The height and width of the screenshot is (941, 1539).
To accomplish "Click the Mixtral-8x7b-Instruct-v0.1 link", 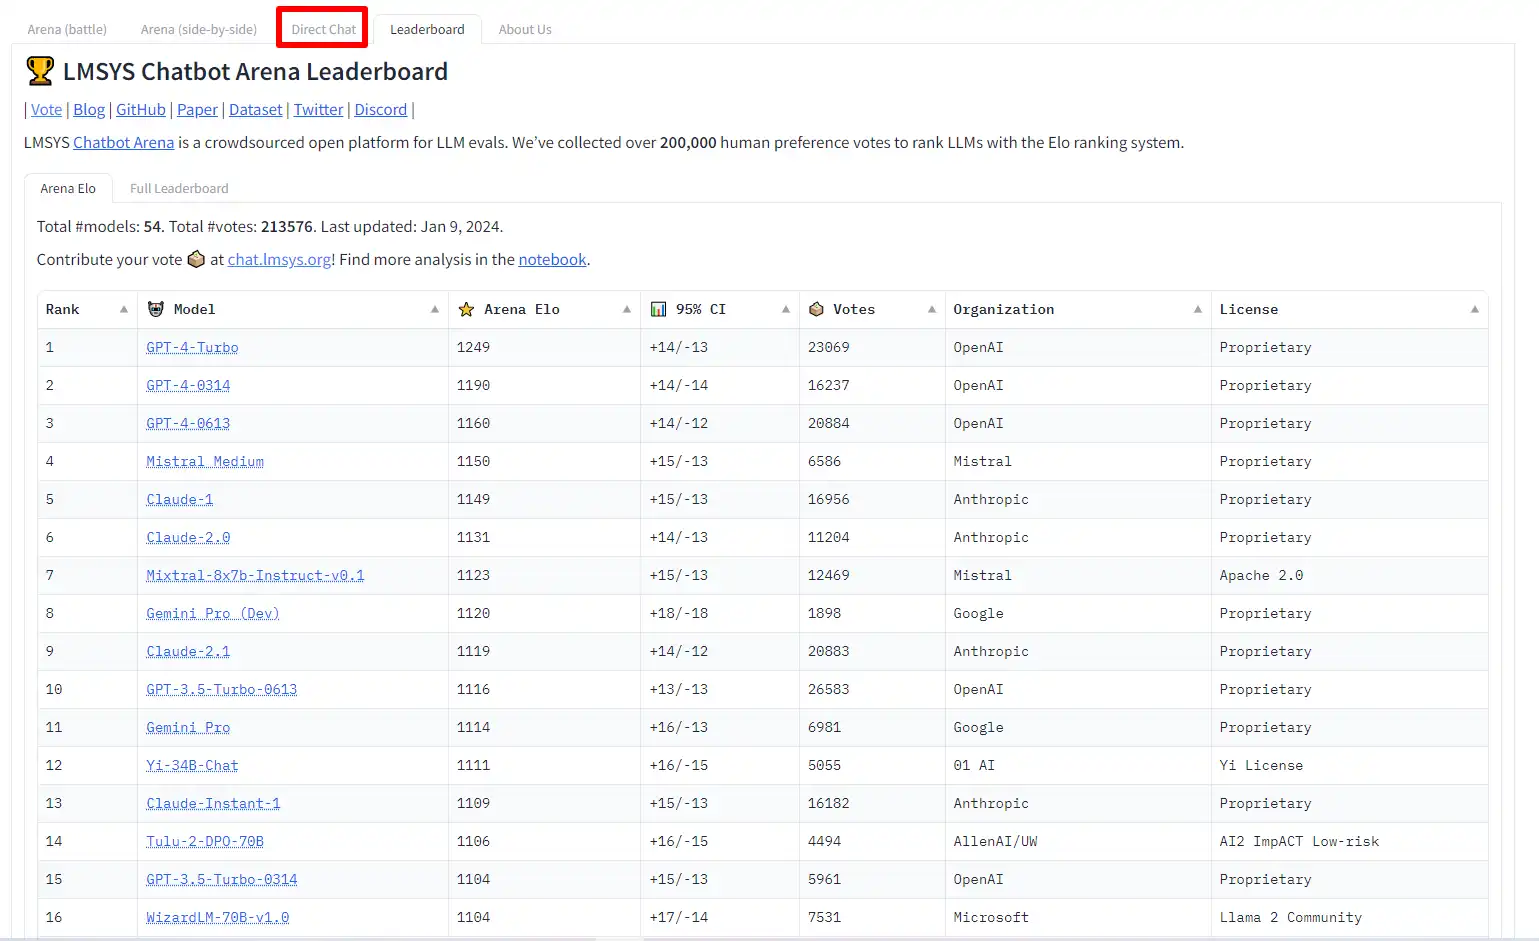I will pyautogui.click(x=255, y=575).
